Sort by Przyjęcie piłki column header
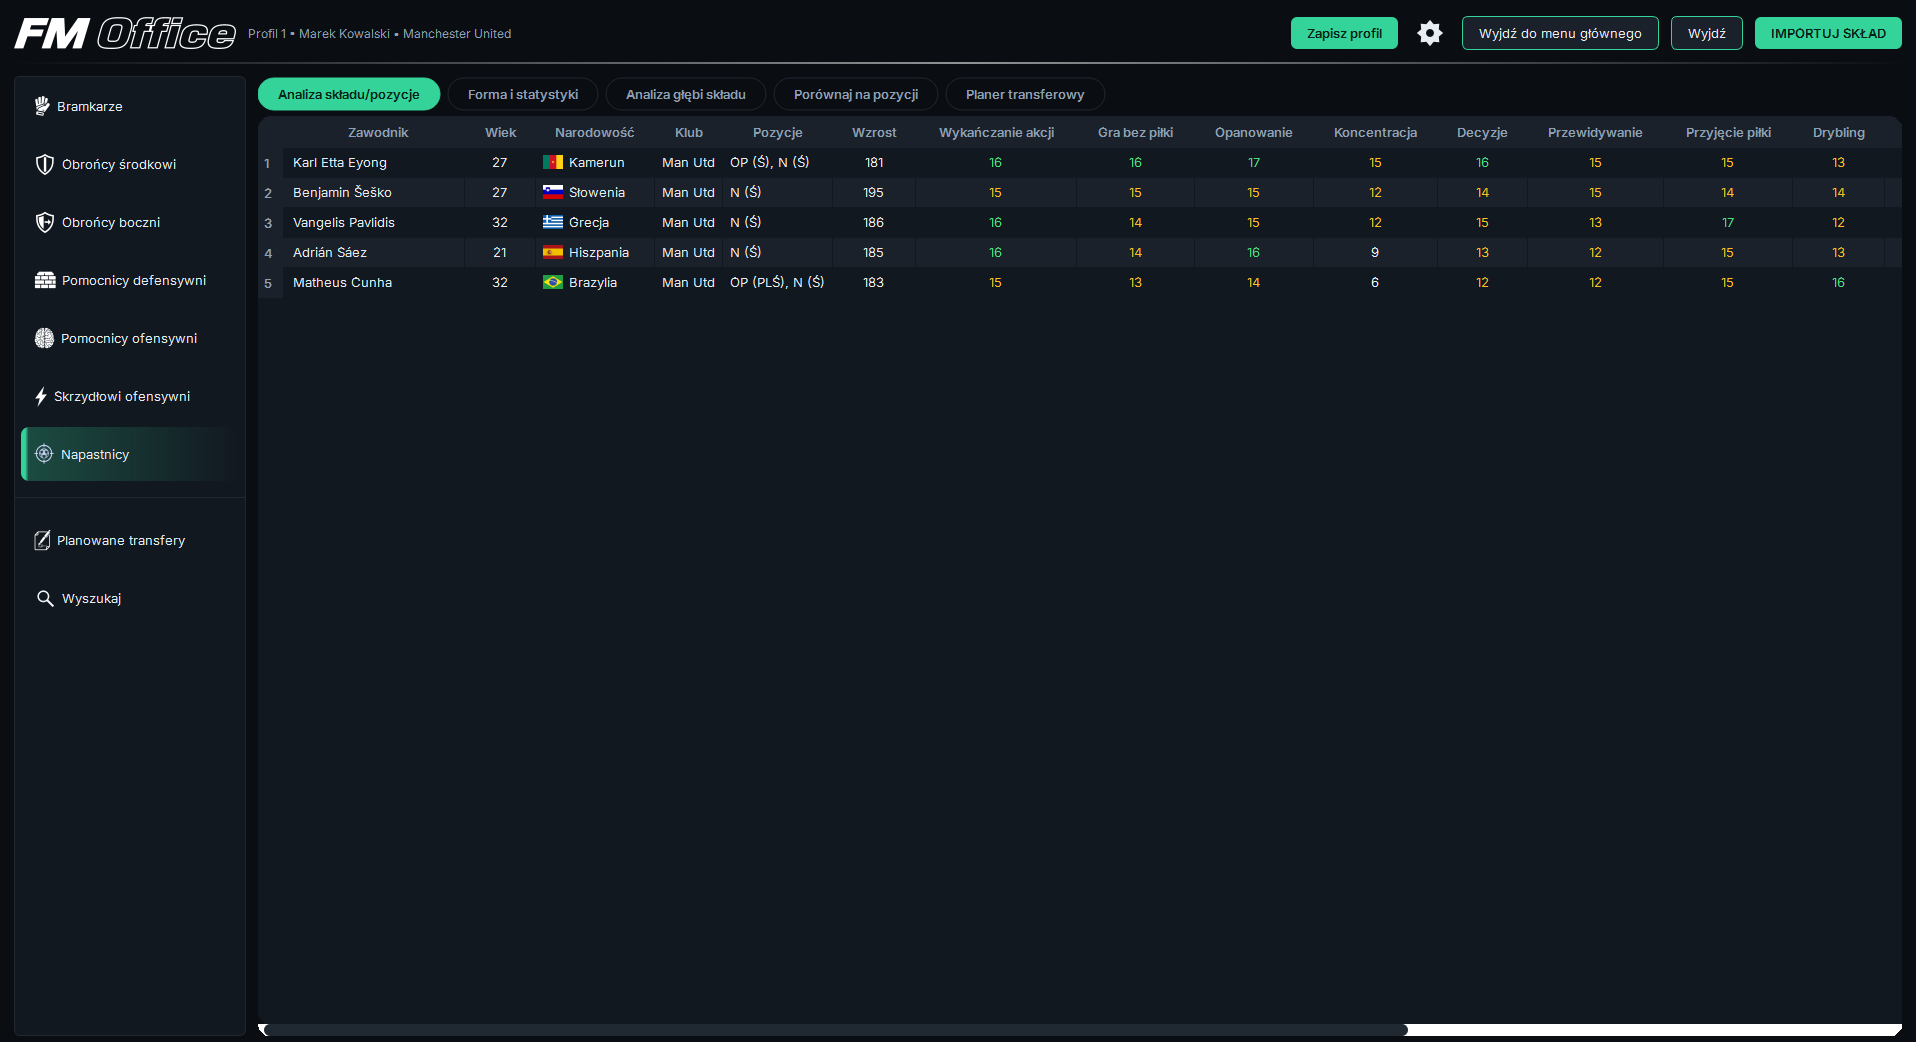1916x1042 pixels. pyautogui.click(x=1728, y=132)
